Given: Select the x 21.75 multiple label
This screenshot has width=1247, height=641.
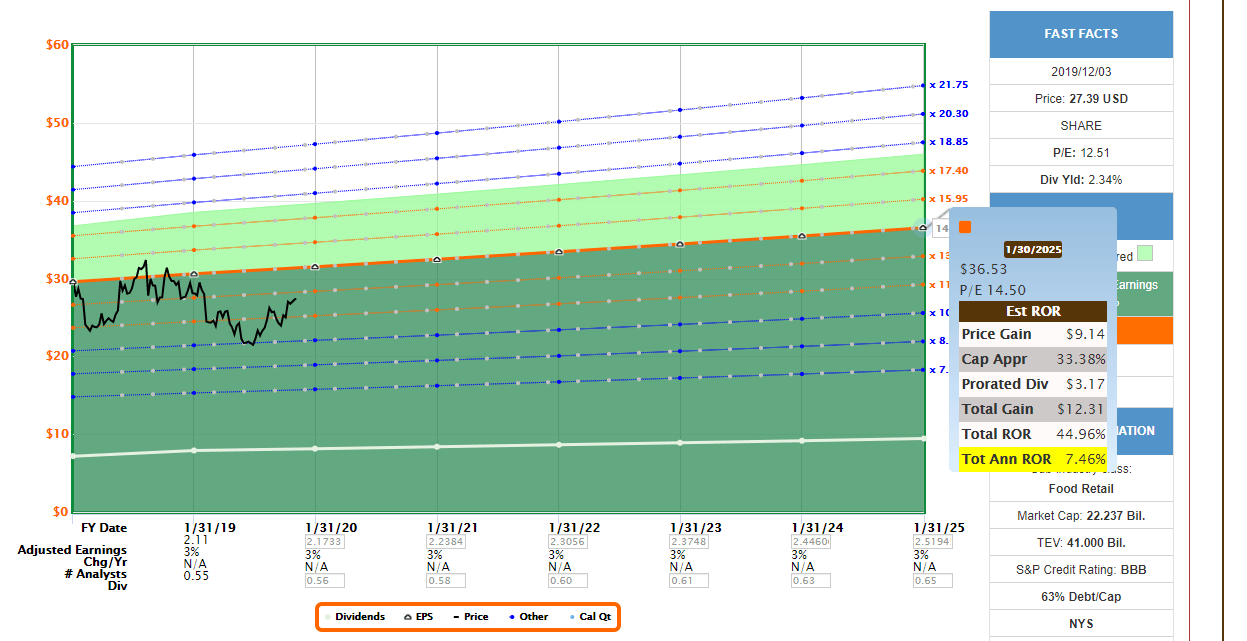Looking at the screenshot, I should point(948,85).
